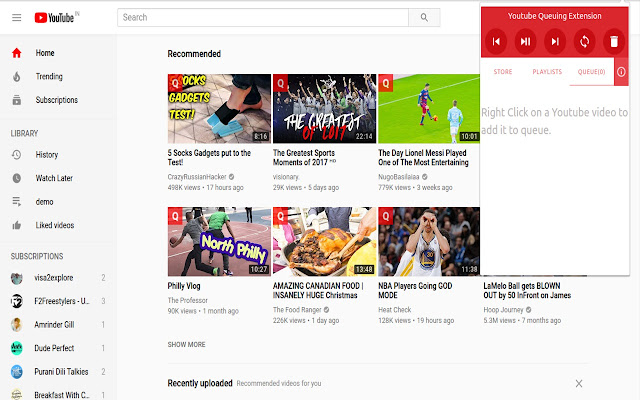Open NugoBasilaia channel link
Image resolution: width=640 pixels, height=400 pixels.
coord(399,177)
